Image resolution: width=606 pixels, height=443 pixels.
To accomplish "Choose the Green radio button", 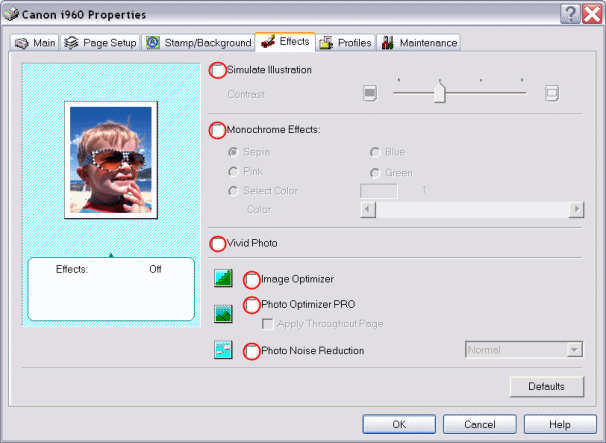I will point(375,173).
